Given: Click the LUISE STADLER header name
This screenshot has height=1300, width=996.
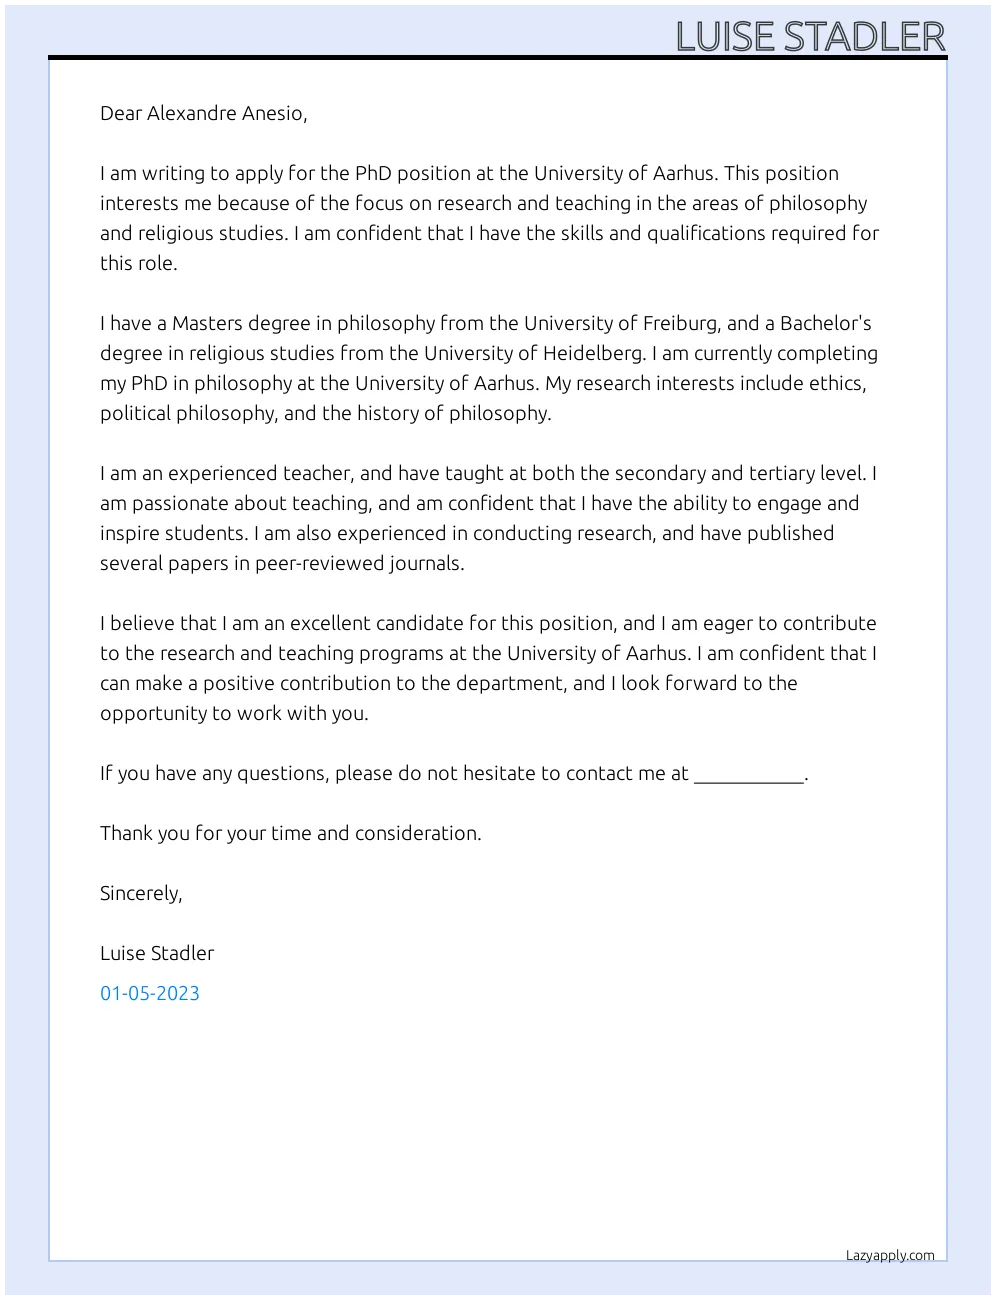Looking at the screenshot, I should click(x=810, y=36).
